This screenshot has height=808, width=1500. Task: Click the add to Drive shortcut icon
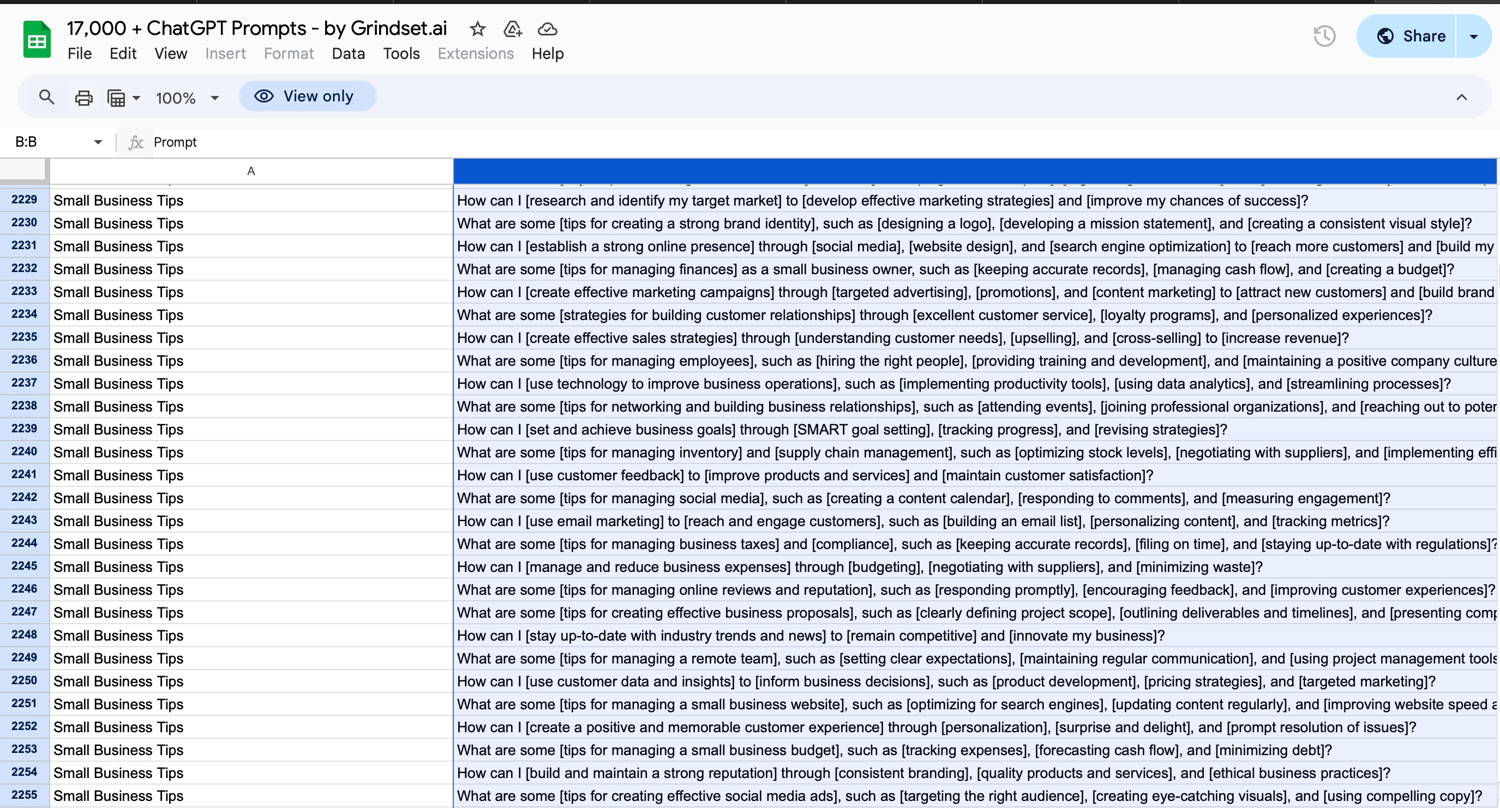tap(513, 29)
